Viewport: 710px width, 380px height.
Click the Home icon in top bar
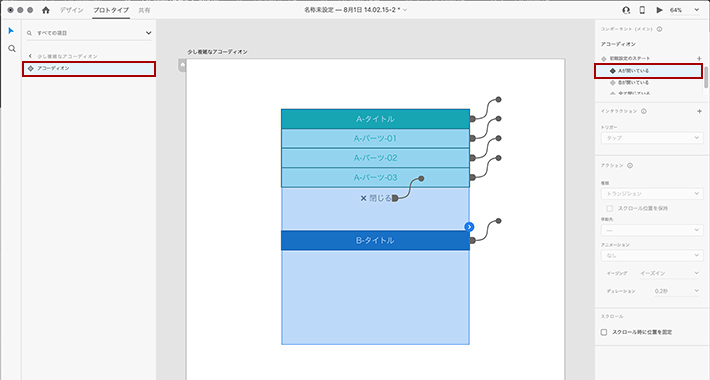coord(46,10)
